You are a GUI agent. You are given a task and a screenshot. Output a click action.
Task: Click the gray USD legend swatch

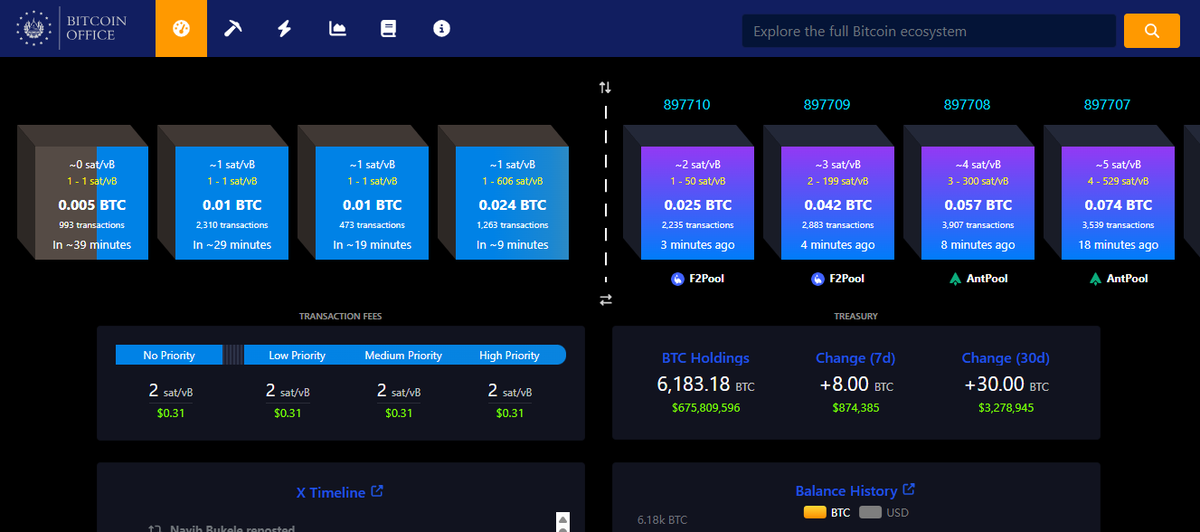pos(870,512)
